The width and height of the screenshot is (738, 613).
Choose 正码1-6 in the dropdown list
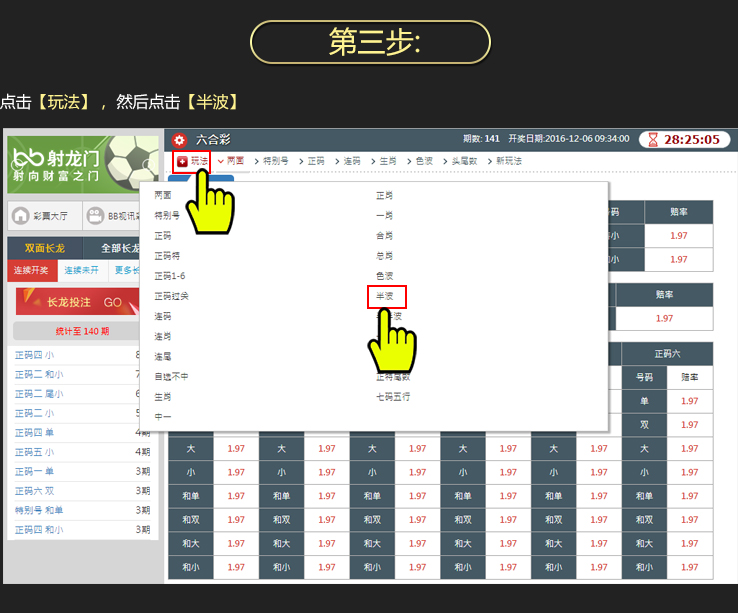point(169,276)
